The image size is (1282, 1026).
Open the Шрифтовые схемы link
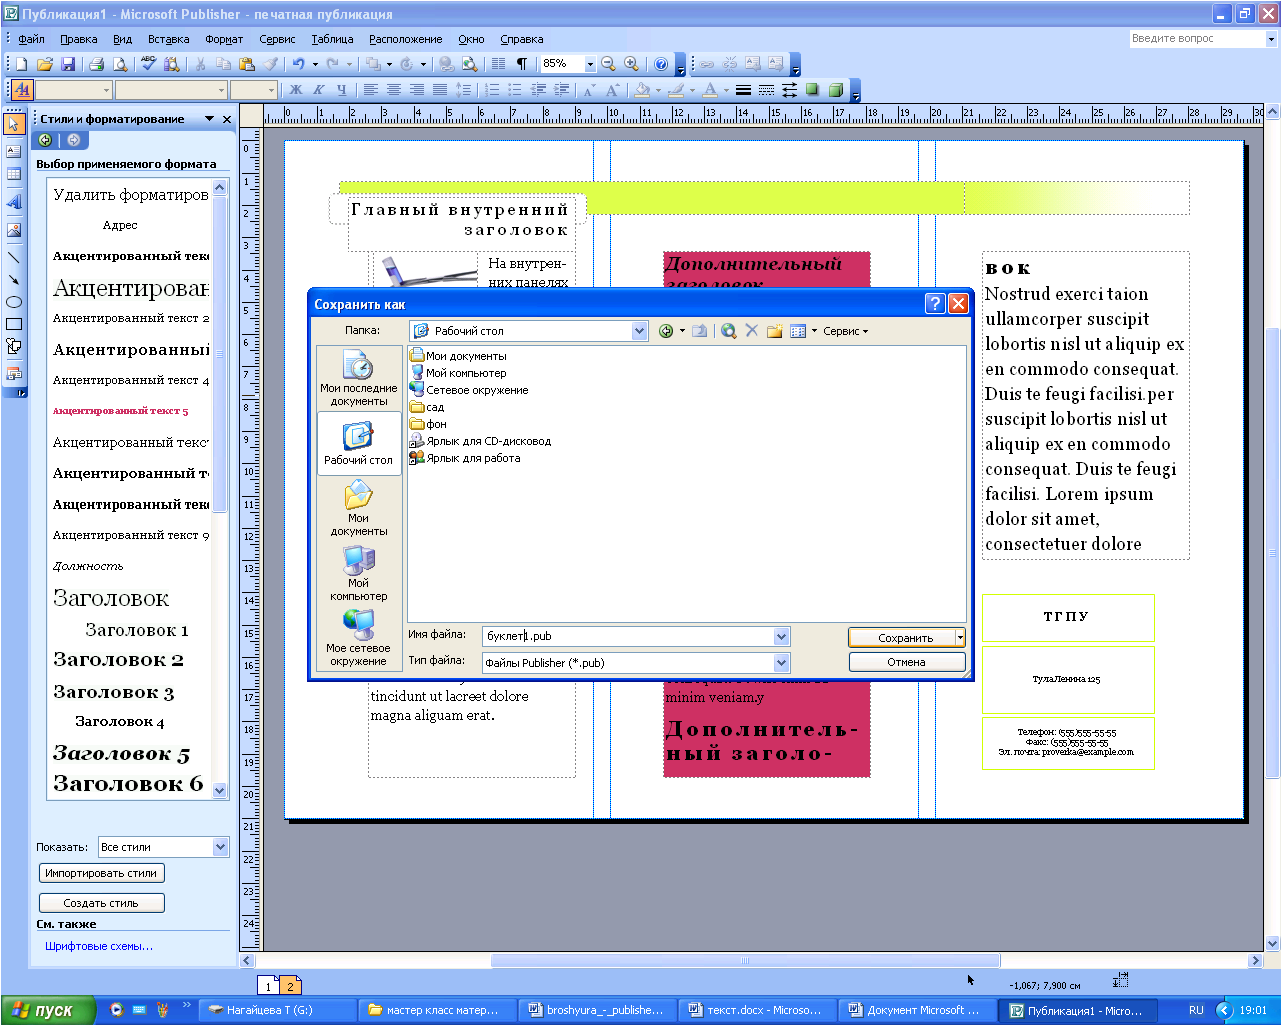(99, 946)
